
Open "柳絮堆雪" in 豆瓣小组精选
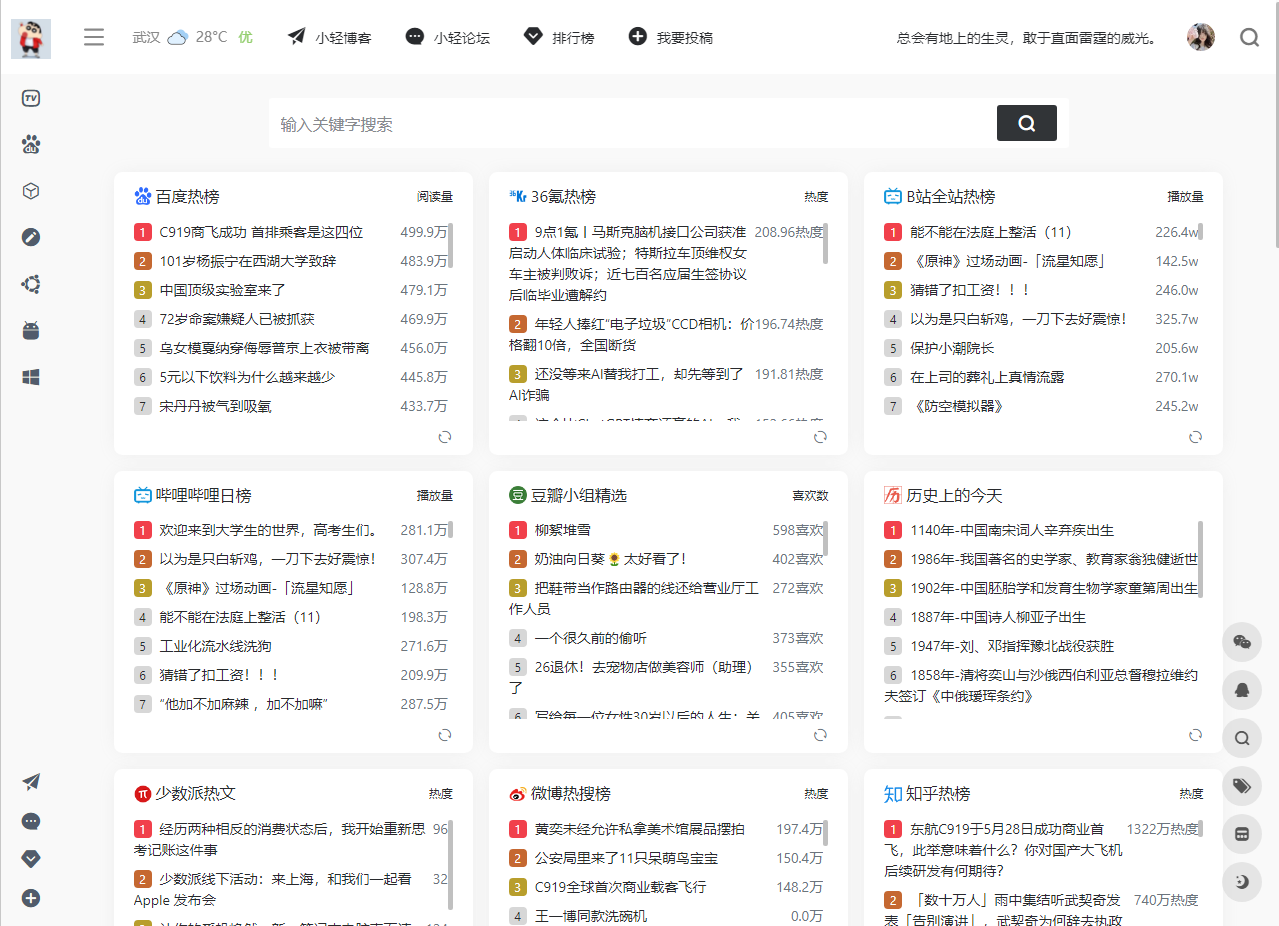562,530
